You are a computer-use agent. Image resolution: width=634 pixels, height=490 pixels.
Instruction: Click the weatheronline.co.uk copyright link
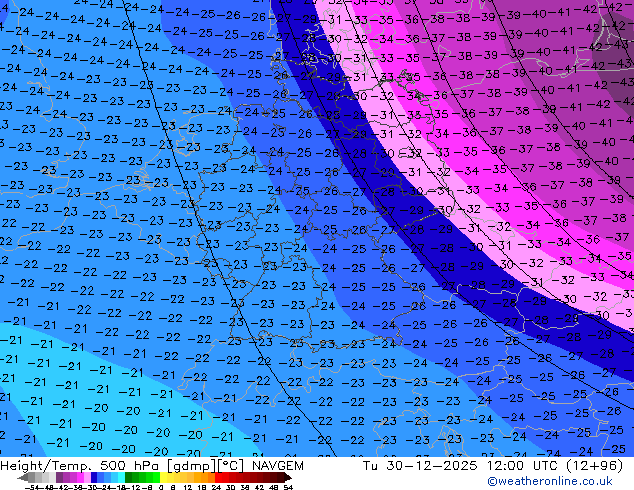point(549,481)
